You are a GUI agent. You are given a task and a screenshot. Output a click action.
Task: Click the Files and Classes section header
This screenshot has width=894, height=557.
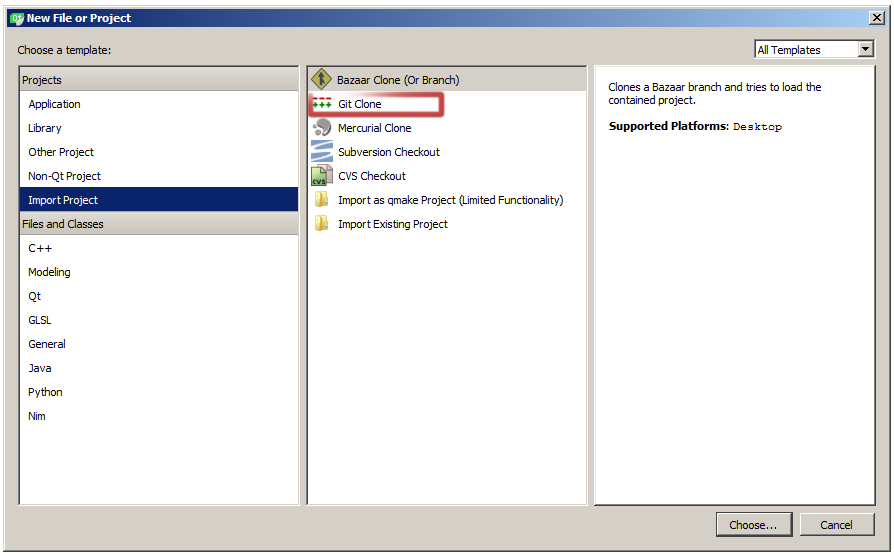159,223
